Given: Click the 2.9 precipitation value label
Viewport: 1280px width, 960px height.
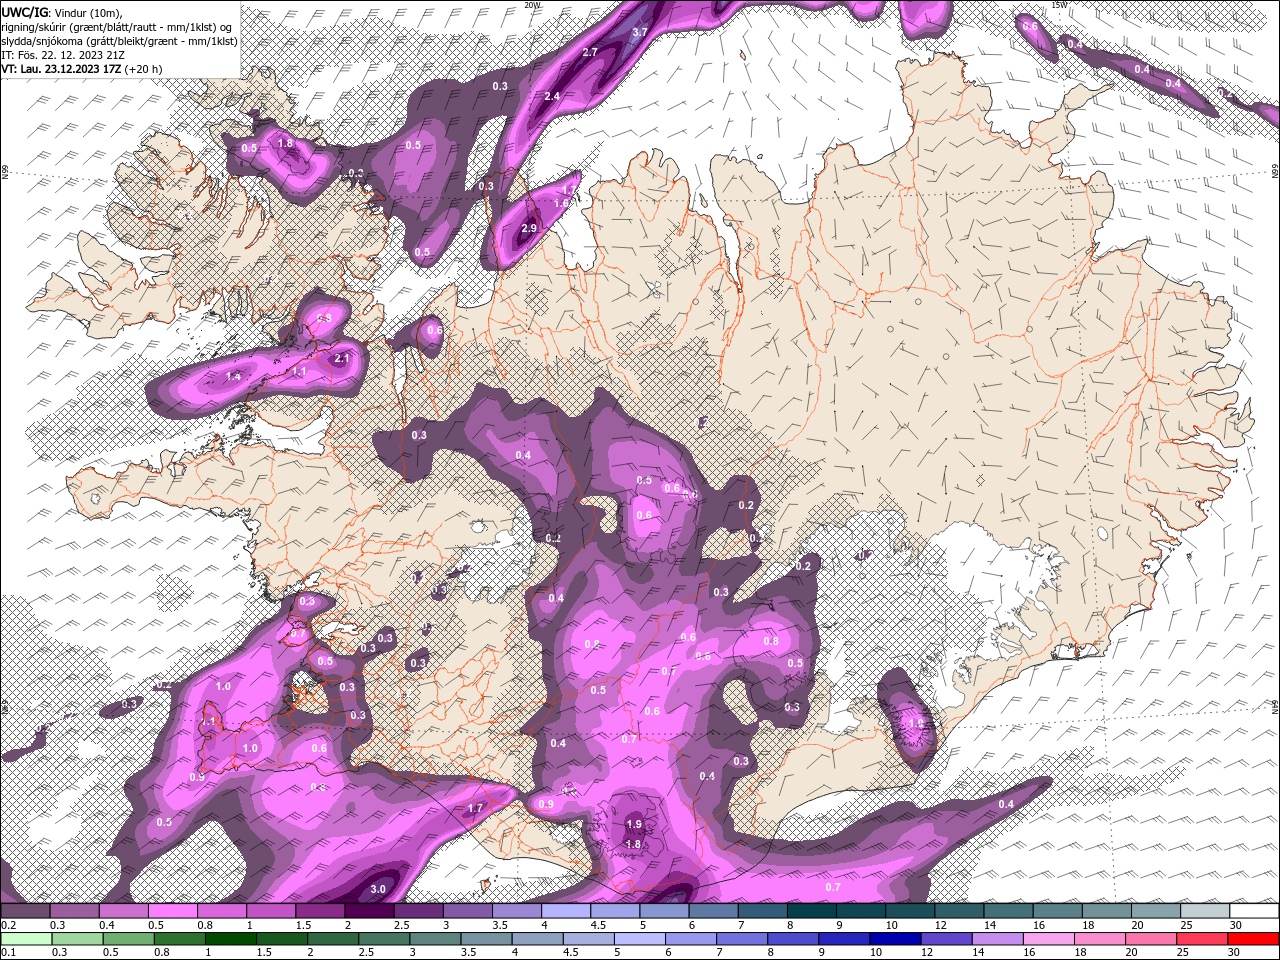Looking at the screenshot, I should pyautogui.click(x=530, y=228).
